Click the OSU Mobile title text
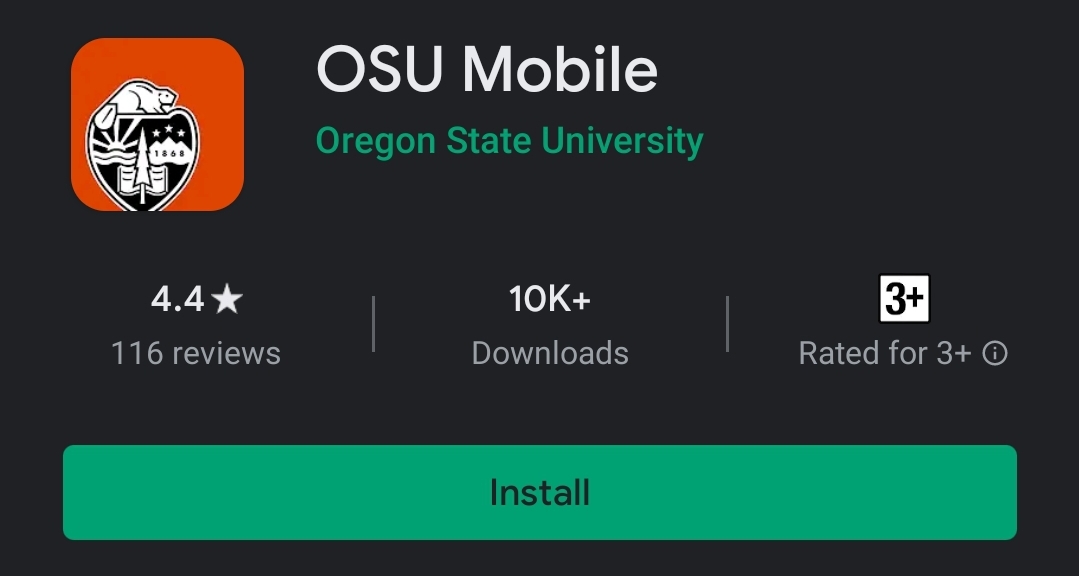 [x=487, y=69]
